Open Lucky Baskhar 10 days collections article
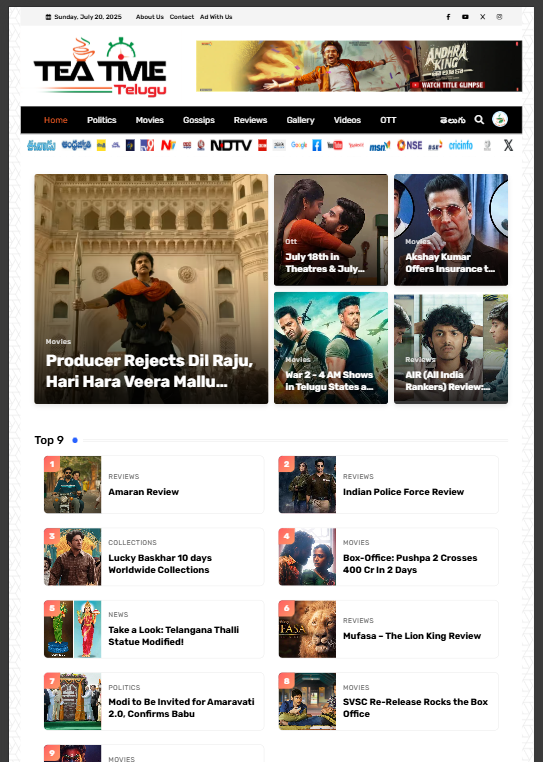This screenshot has height=762, width=543. tap(160, 564)
